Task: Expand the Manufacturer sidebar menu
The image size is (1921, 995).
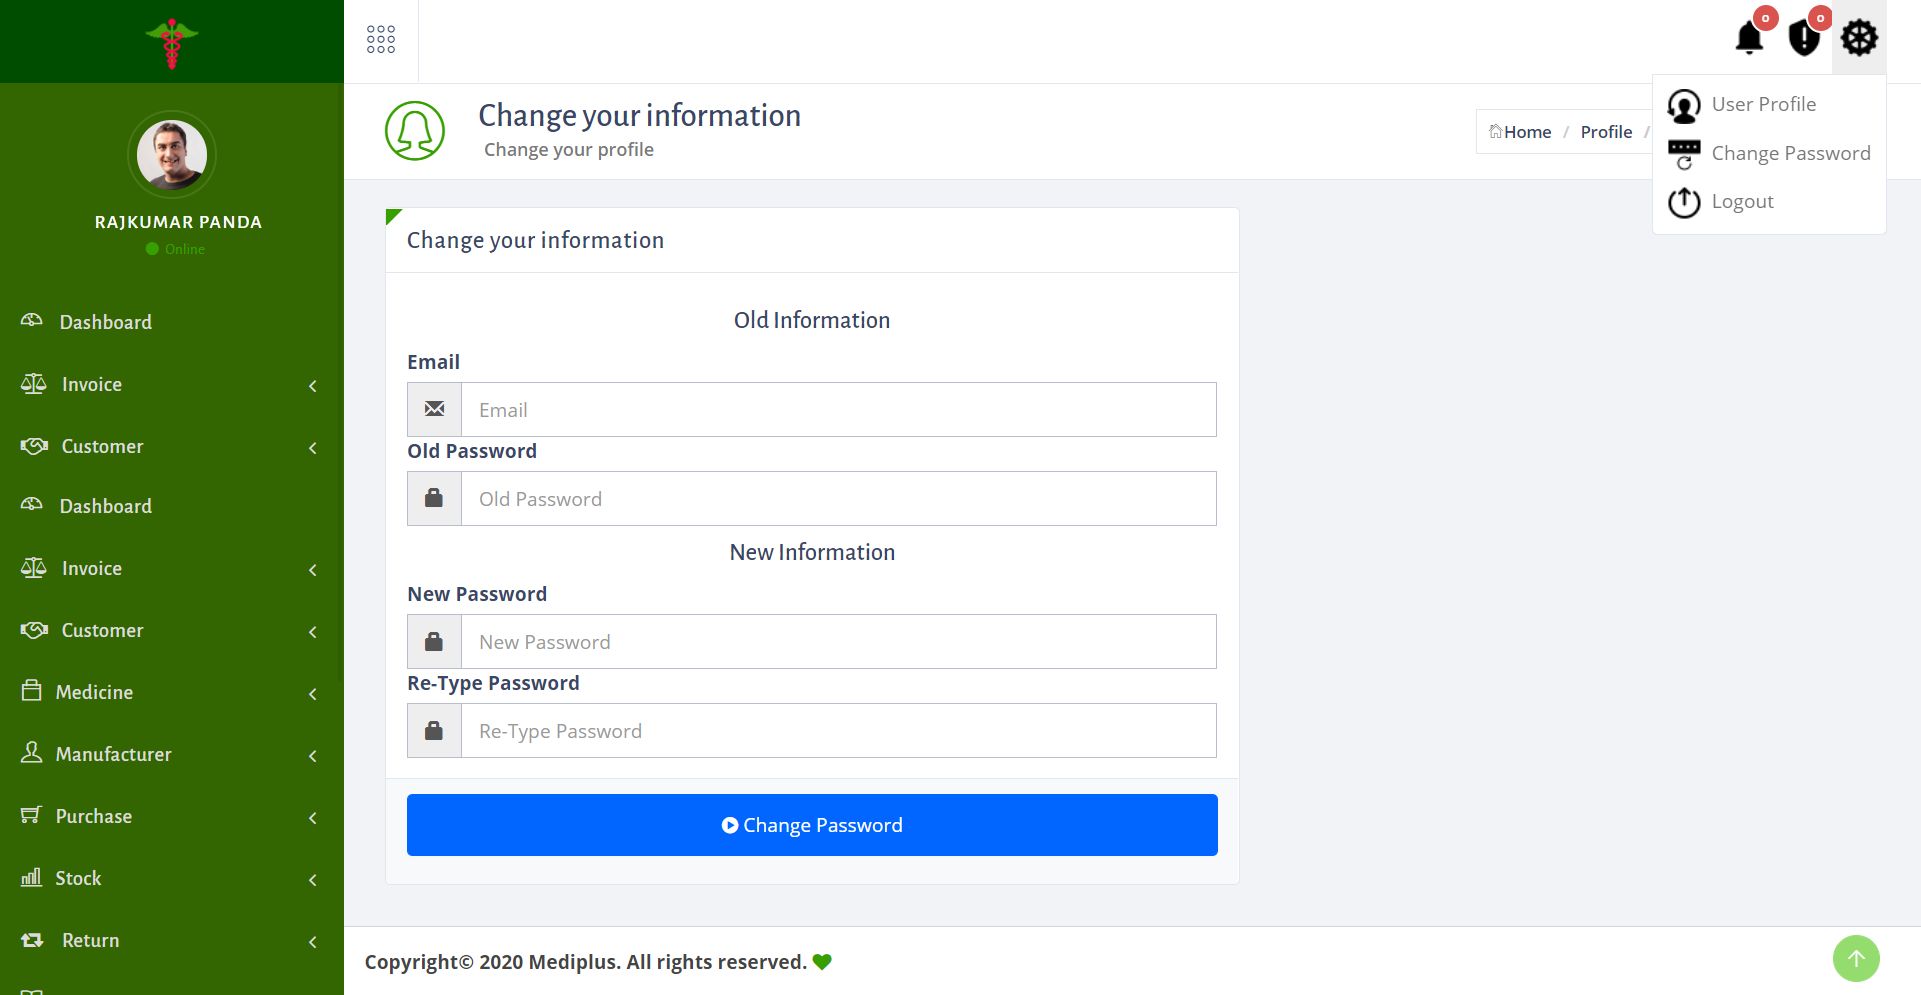Action: pyautogui.click(x=113, y=754)
